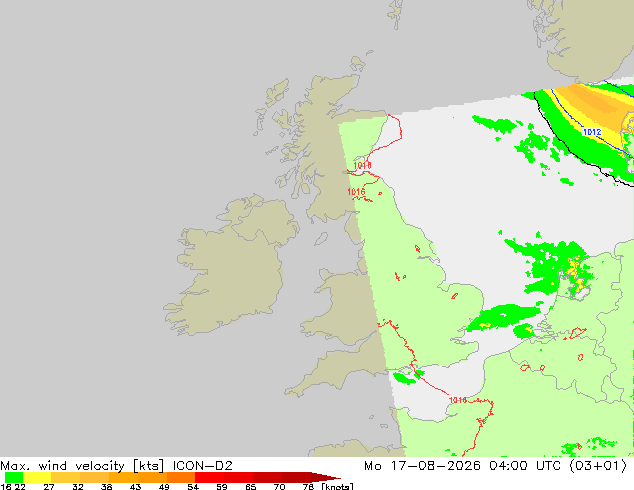
Task: Click the '(03+01)' forecast run text
Action: click(x=598, y=466)
